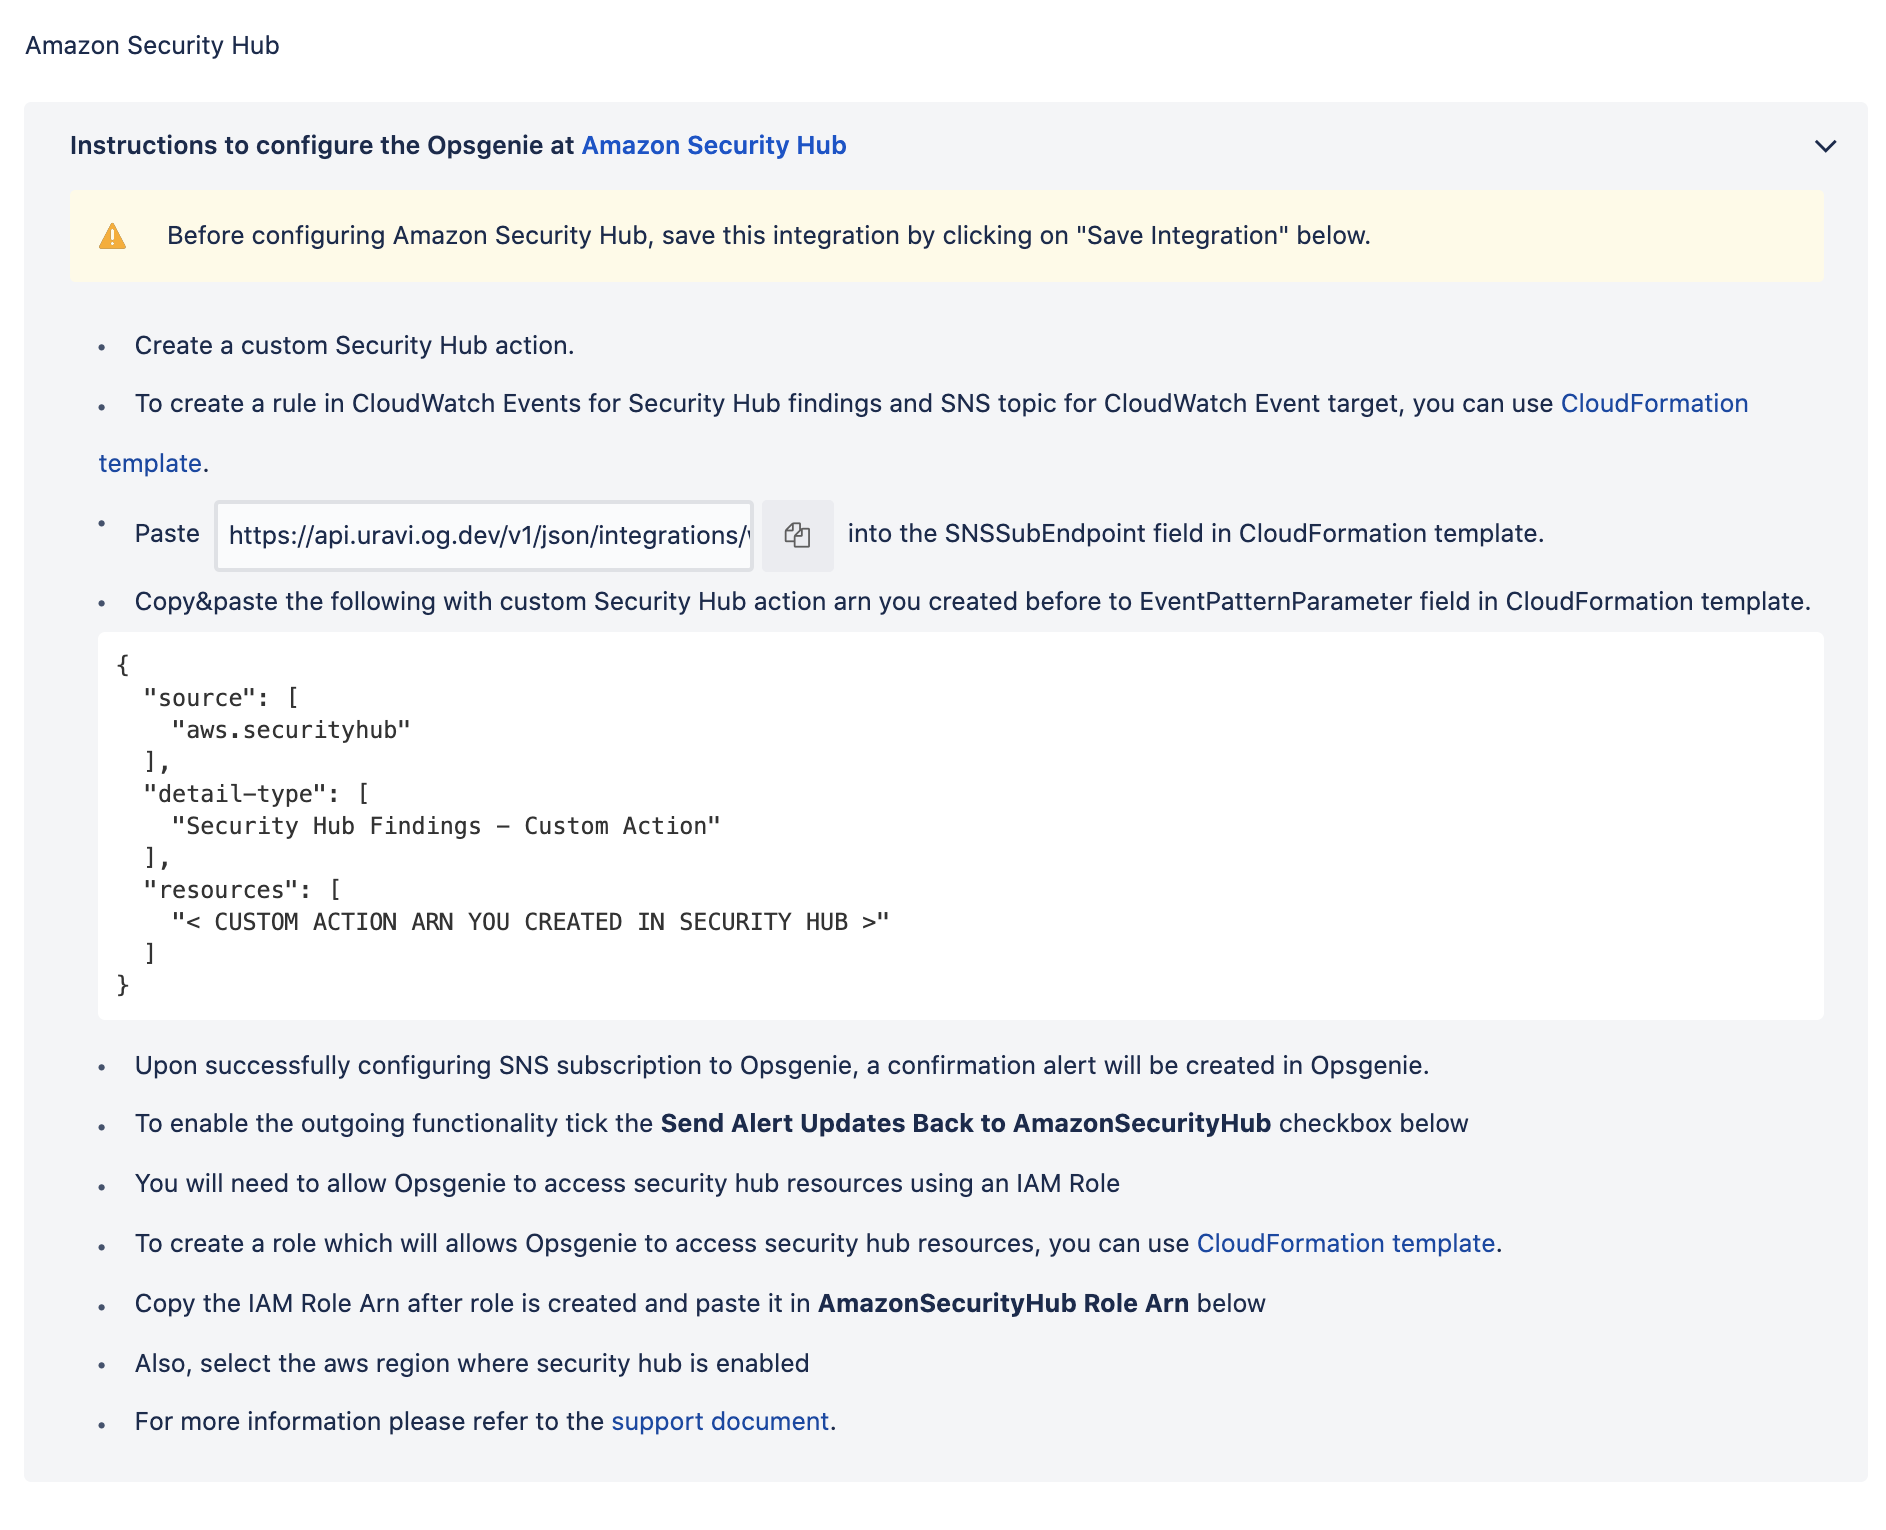
Task: Click the IAM Role access requirement bullet
Action: click(x=627, y=1183)
